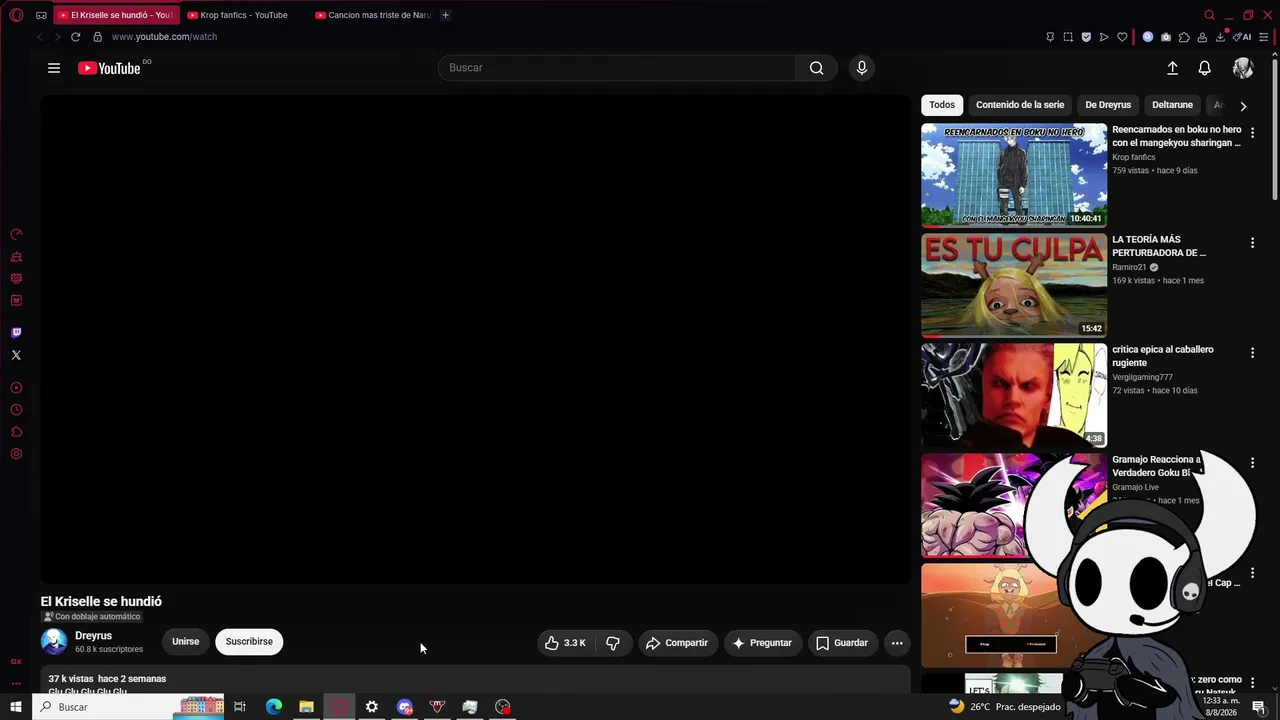
Task: Select the Contenido de la serie chip
Action: [1020, 105]
